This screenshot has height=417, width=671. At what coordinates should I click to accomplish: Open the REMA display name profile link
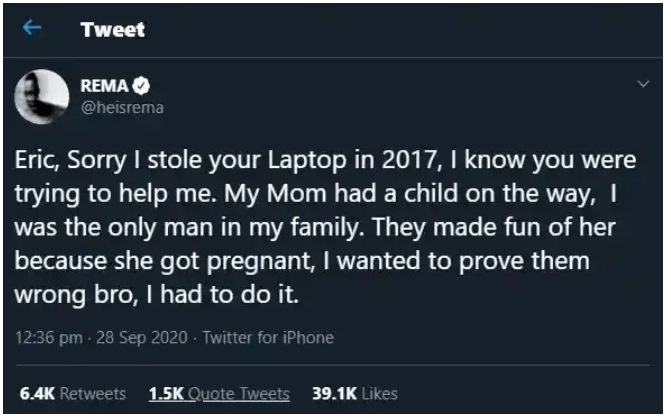pyautogui.click(x=104, y=86)
